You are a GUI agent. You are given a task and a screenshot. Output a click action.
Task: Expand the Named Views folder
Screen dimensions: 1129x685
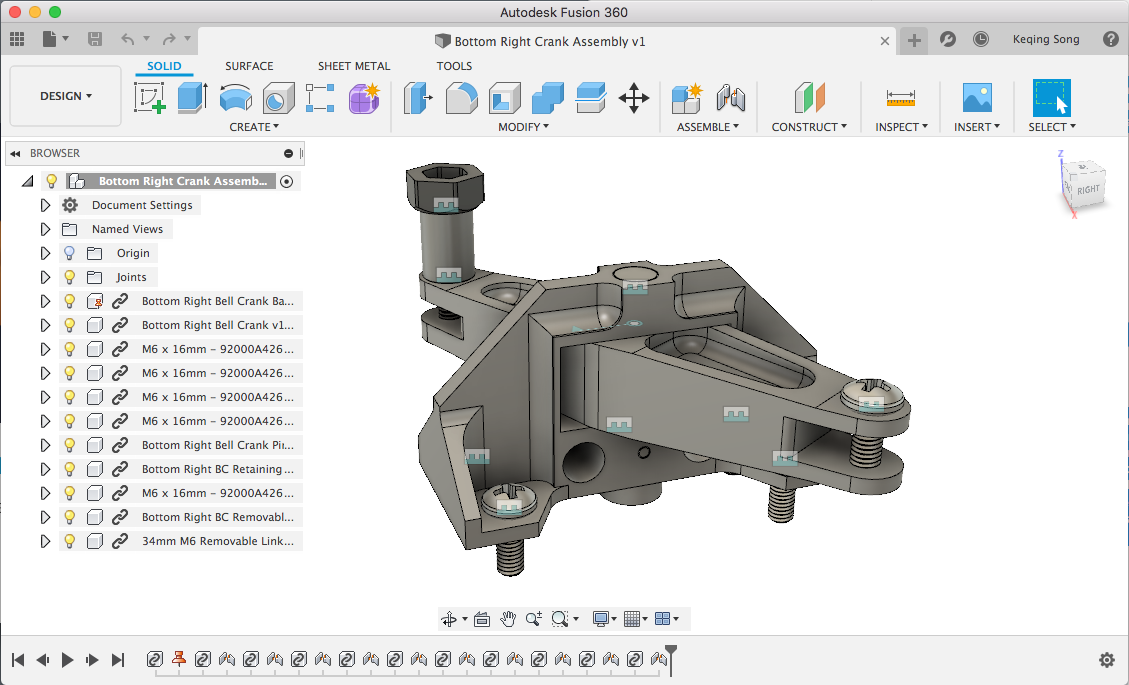[45, 229]
